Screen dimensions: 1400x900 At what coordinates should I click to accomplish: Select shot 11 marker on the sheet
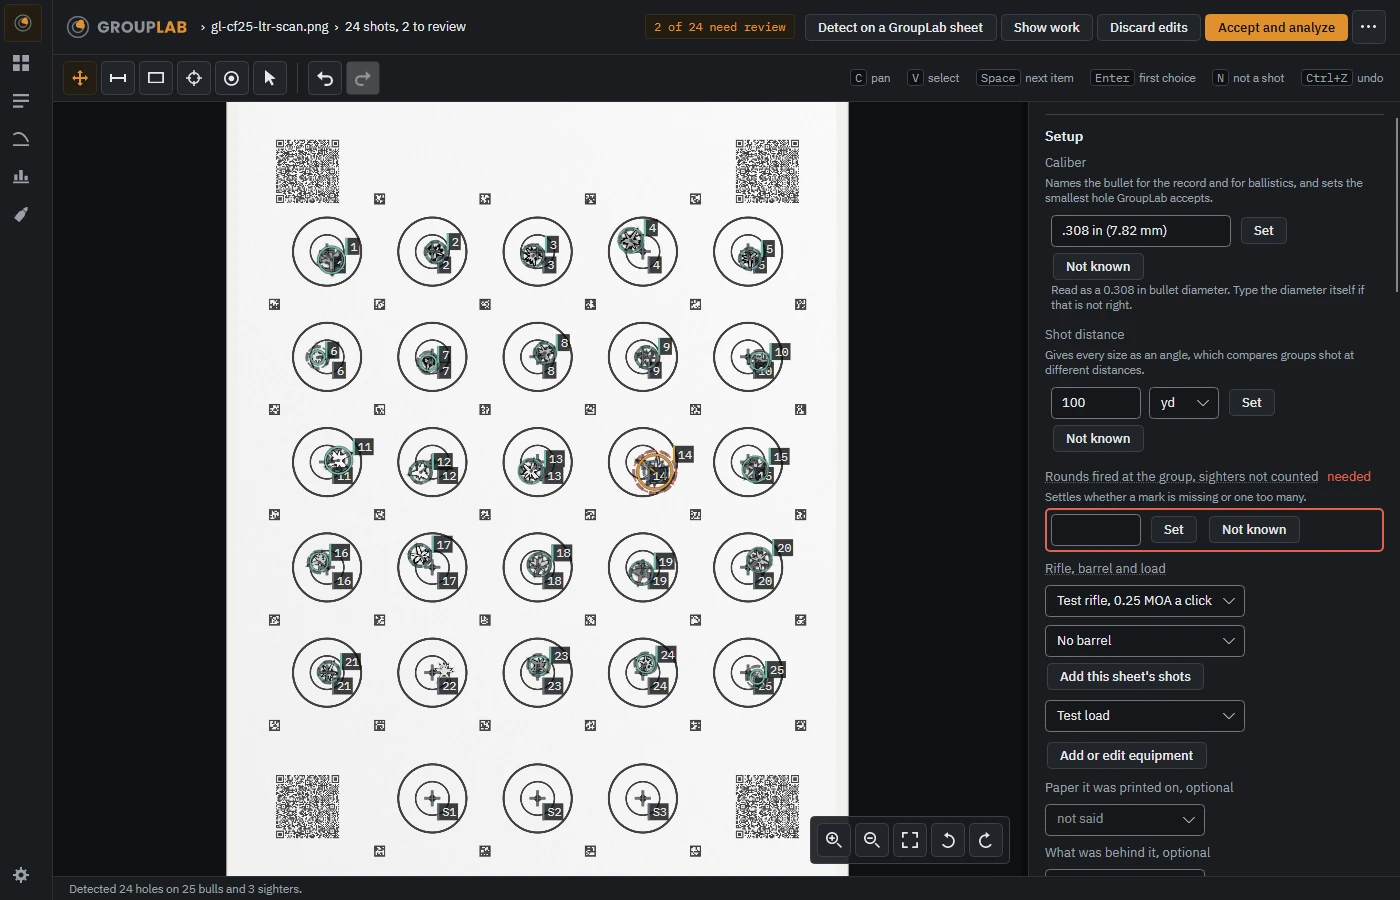pyautogui.click(x=339, y=460)
